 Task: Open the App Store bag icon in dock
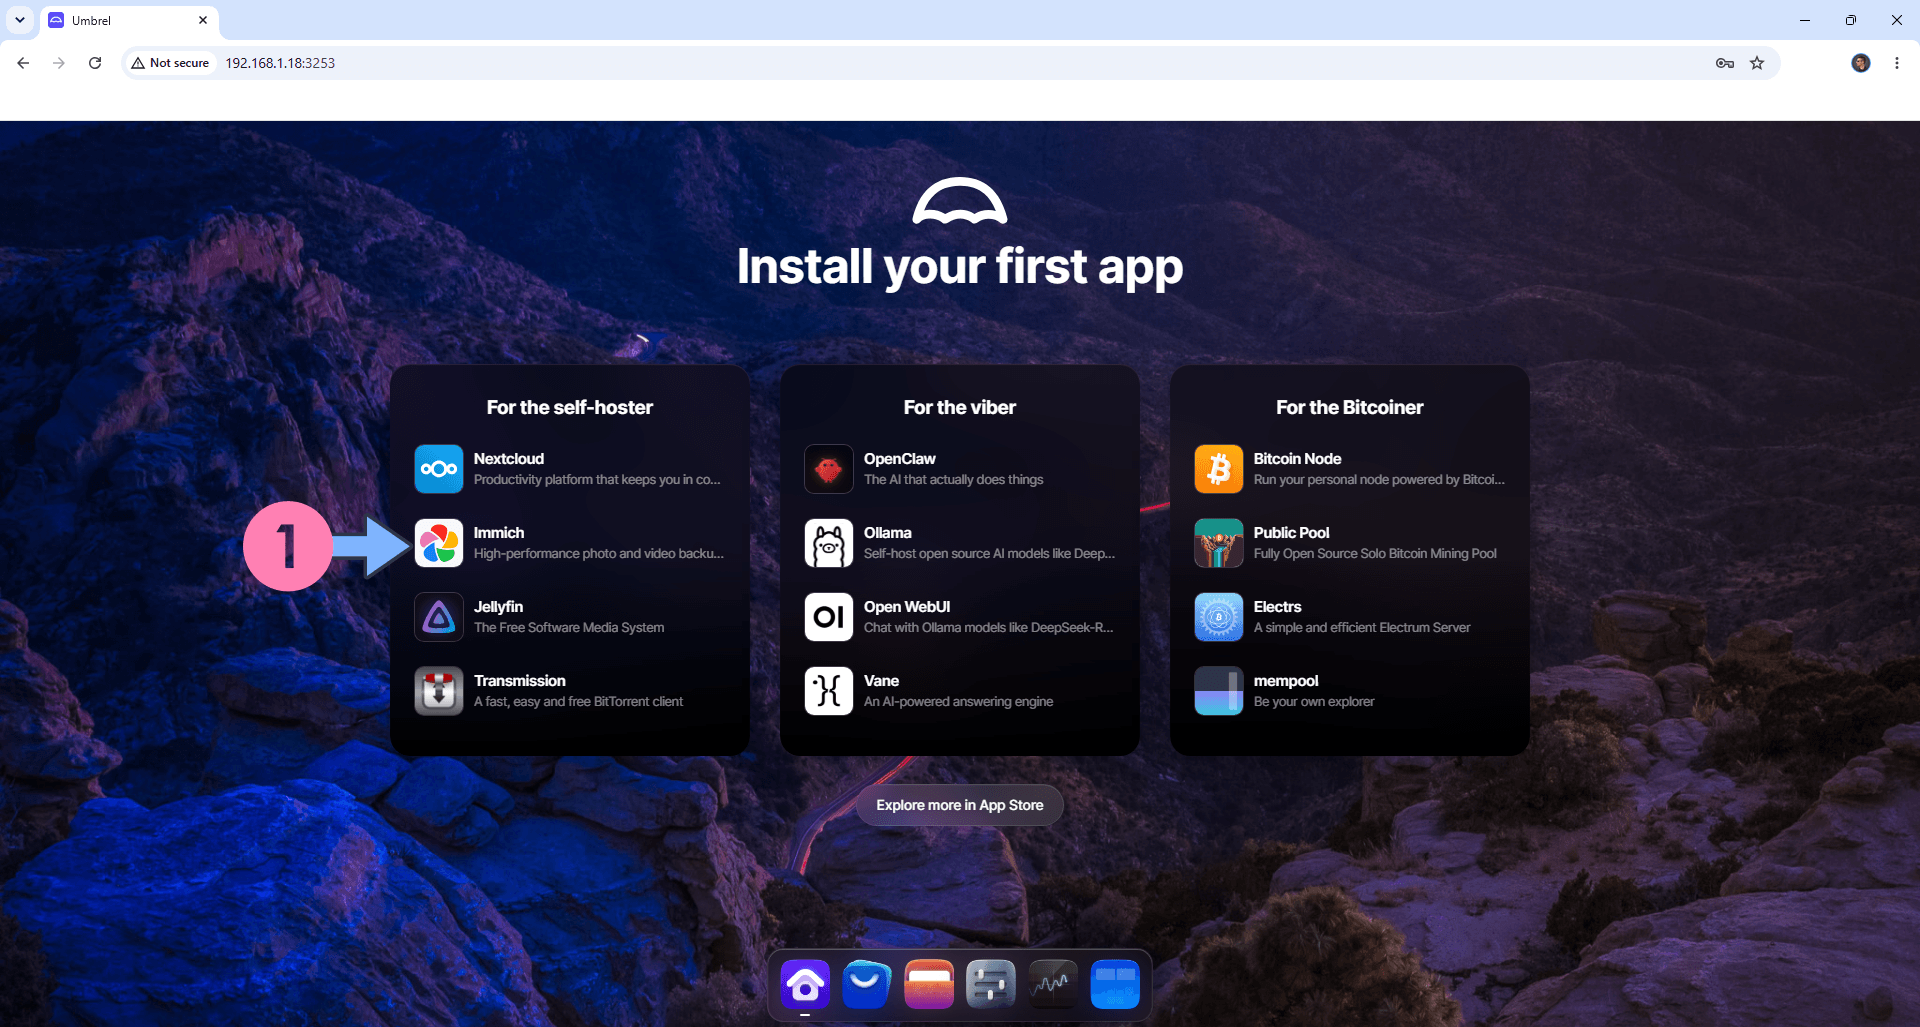click(867, 984)
